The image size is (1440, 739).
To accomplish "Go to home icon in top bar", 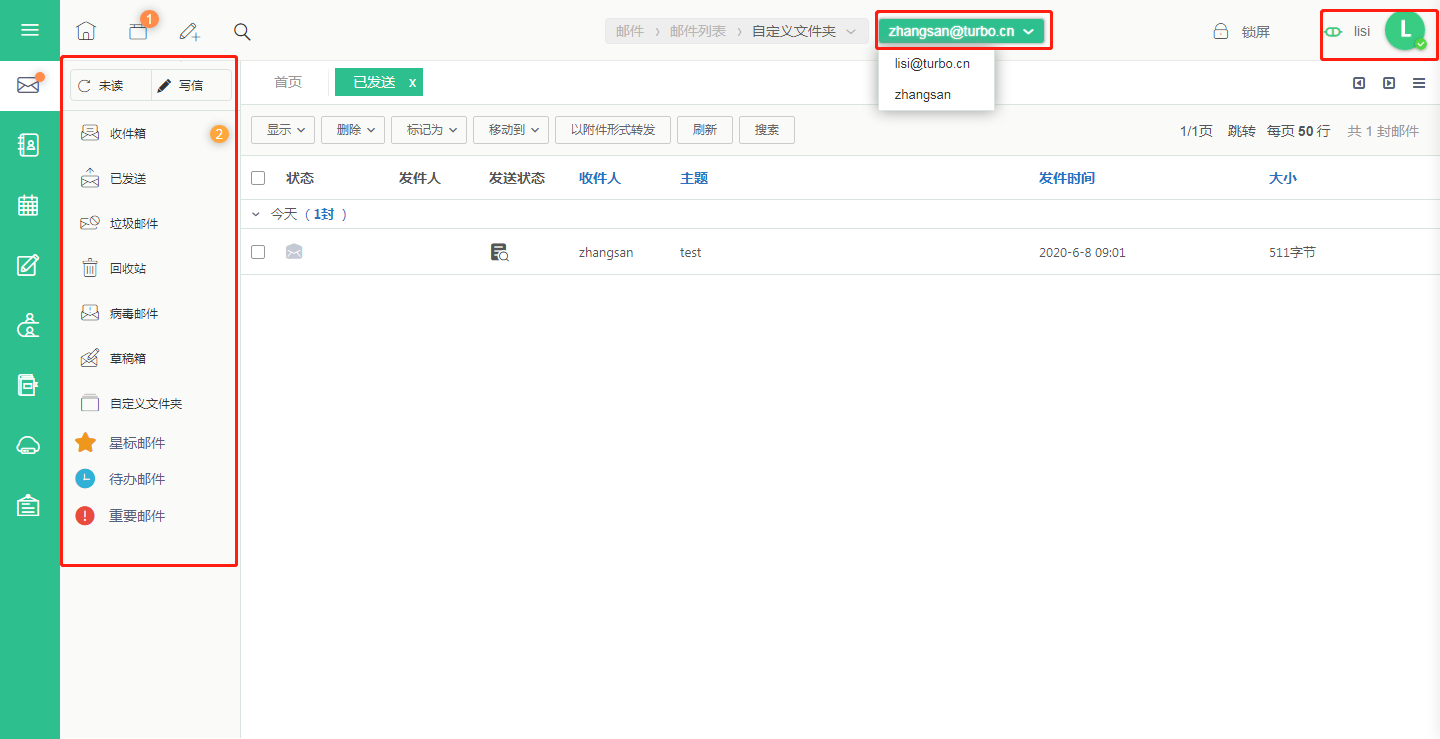I will click(x=86, y=31).
